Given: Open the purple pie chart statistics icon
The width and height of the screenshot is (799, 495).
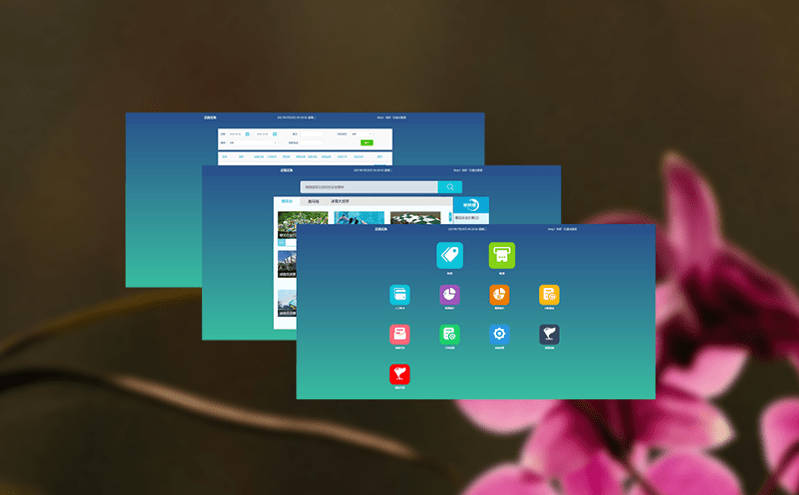Looking at the screenshot, I should [x=449, y=294].
